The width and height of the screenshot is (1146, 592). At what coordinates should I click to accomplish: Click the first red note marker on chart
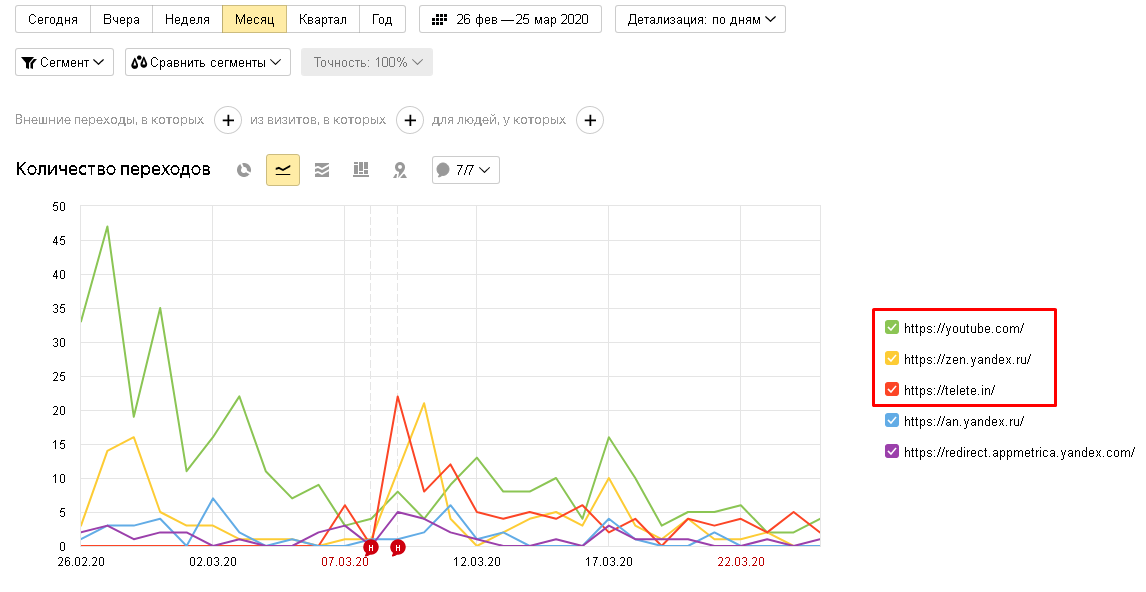371,547
